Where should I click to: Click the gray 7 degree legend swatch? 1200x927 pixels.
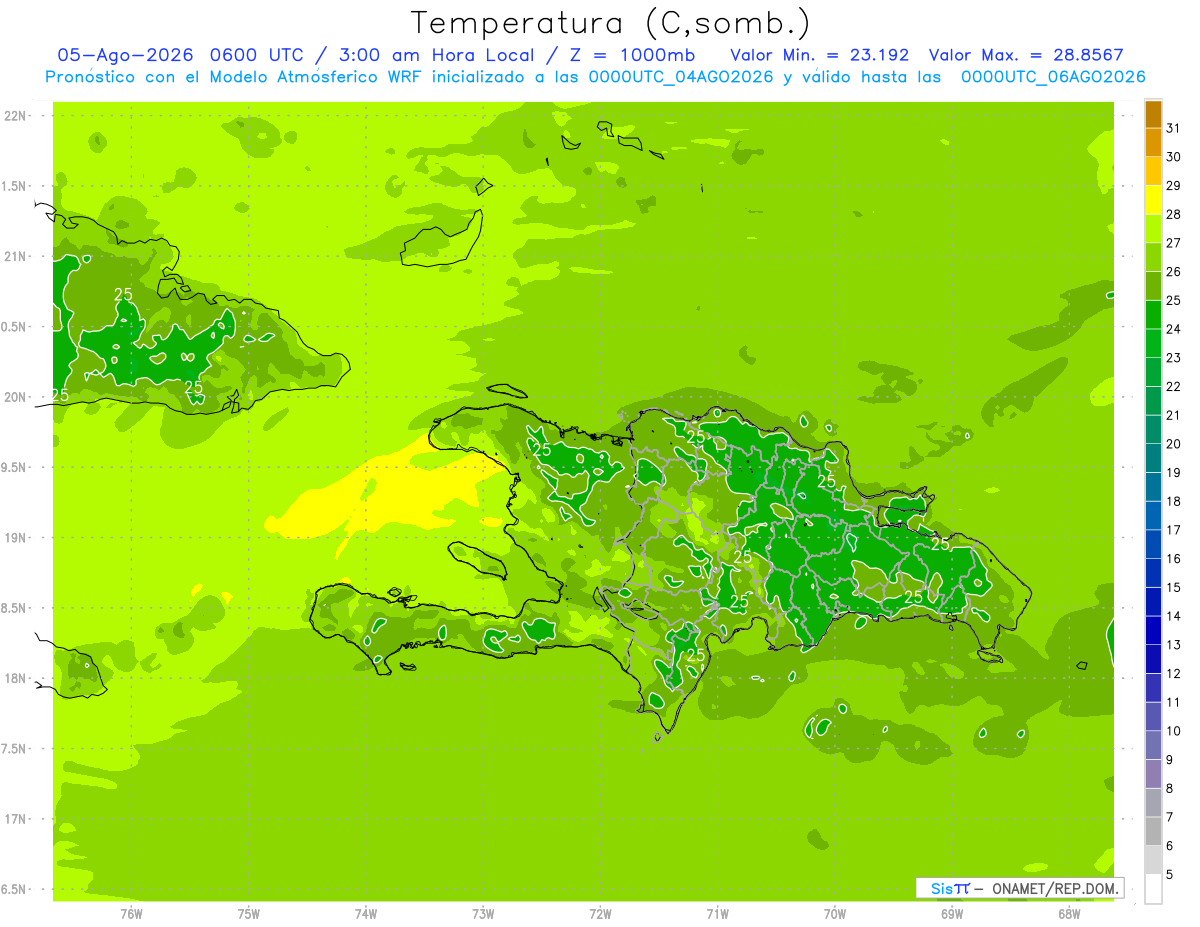(x=1153, y=803)
